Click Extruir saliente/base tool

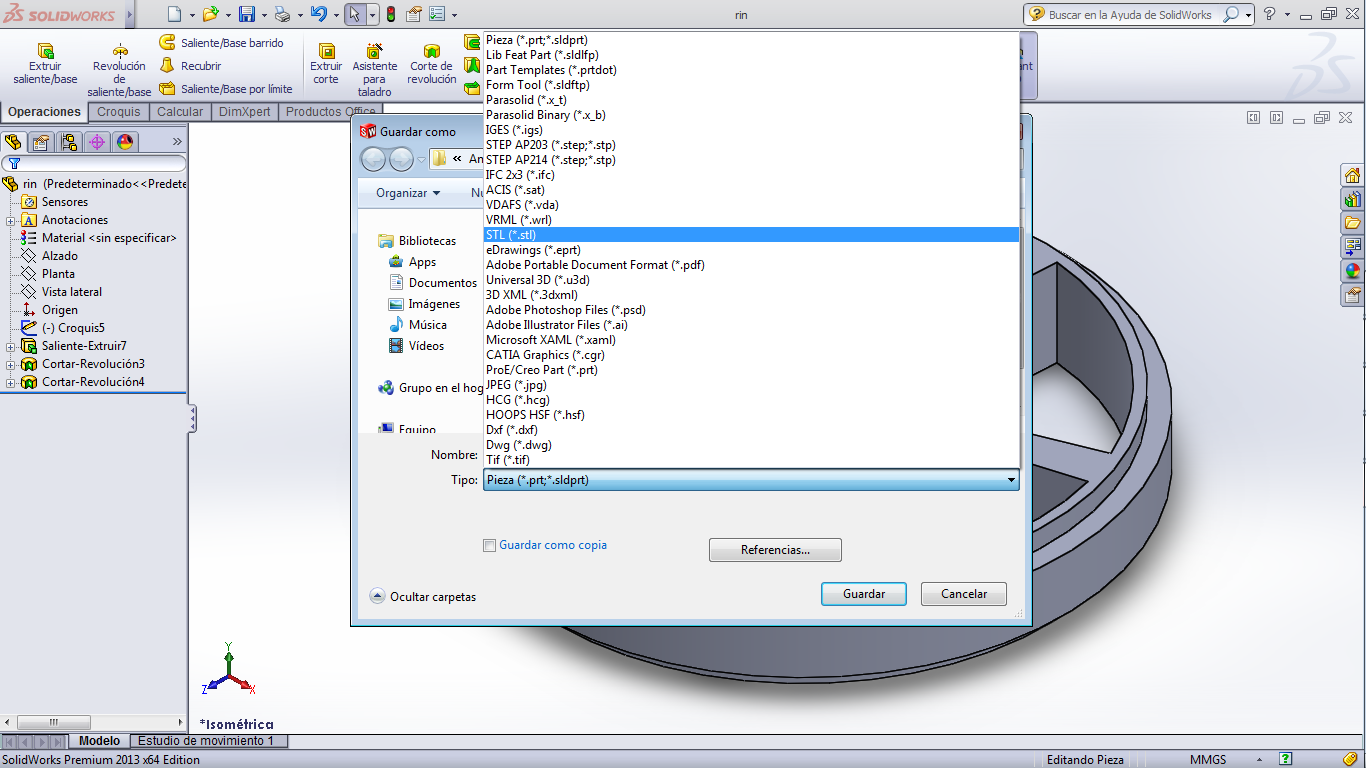click(45, 64)
